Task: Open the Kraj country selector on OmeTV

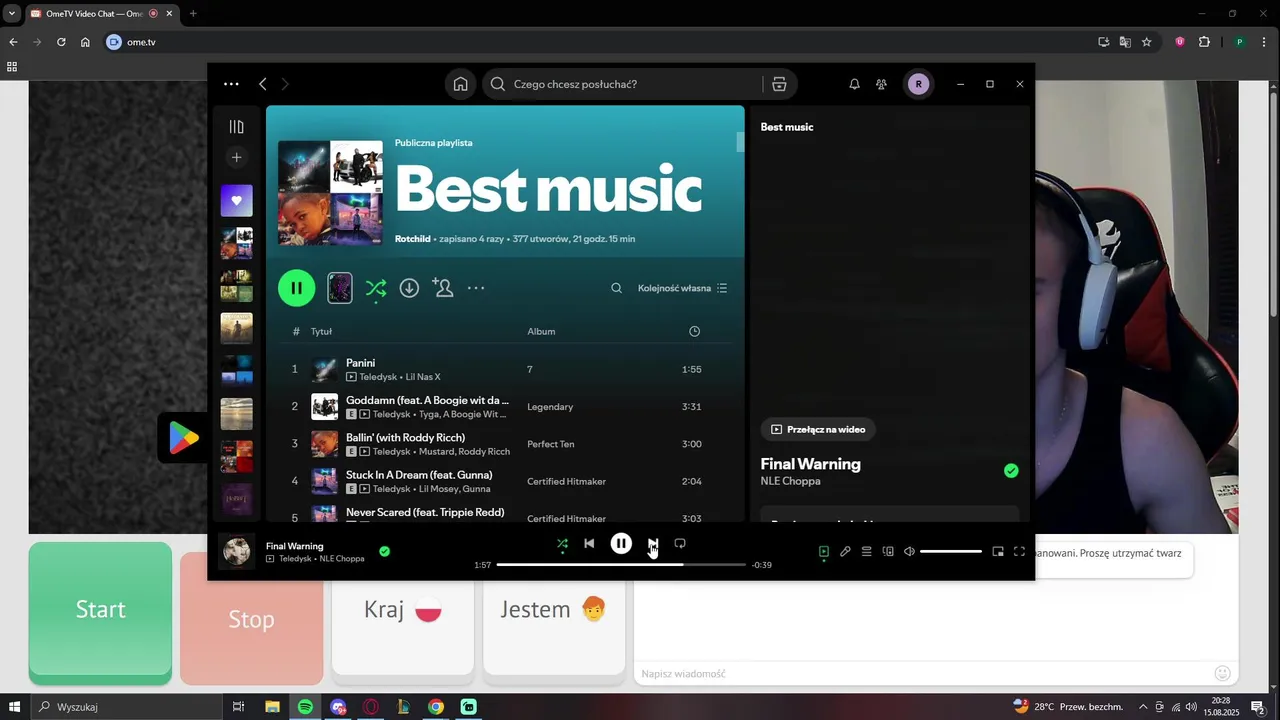Action: [x=403, y=610]
